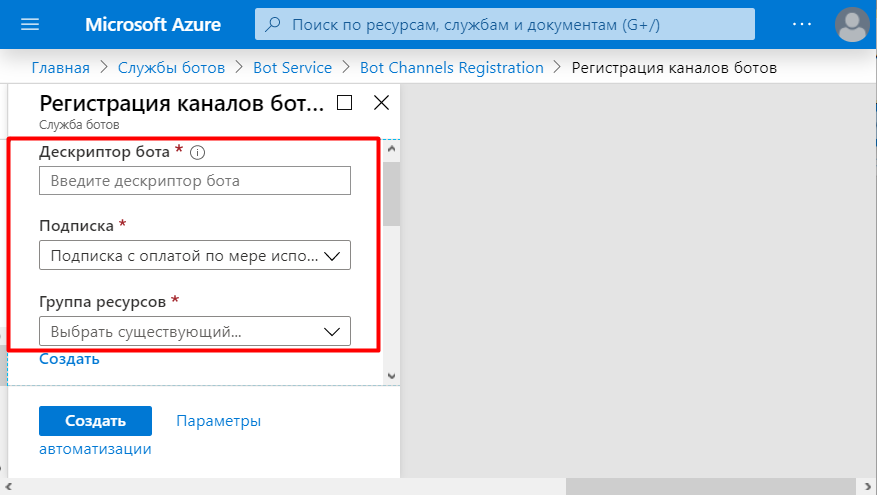Click the Дескриптор бота label
The image size is (877, 495).
pos(105,152)
